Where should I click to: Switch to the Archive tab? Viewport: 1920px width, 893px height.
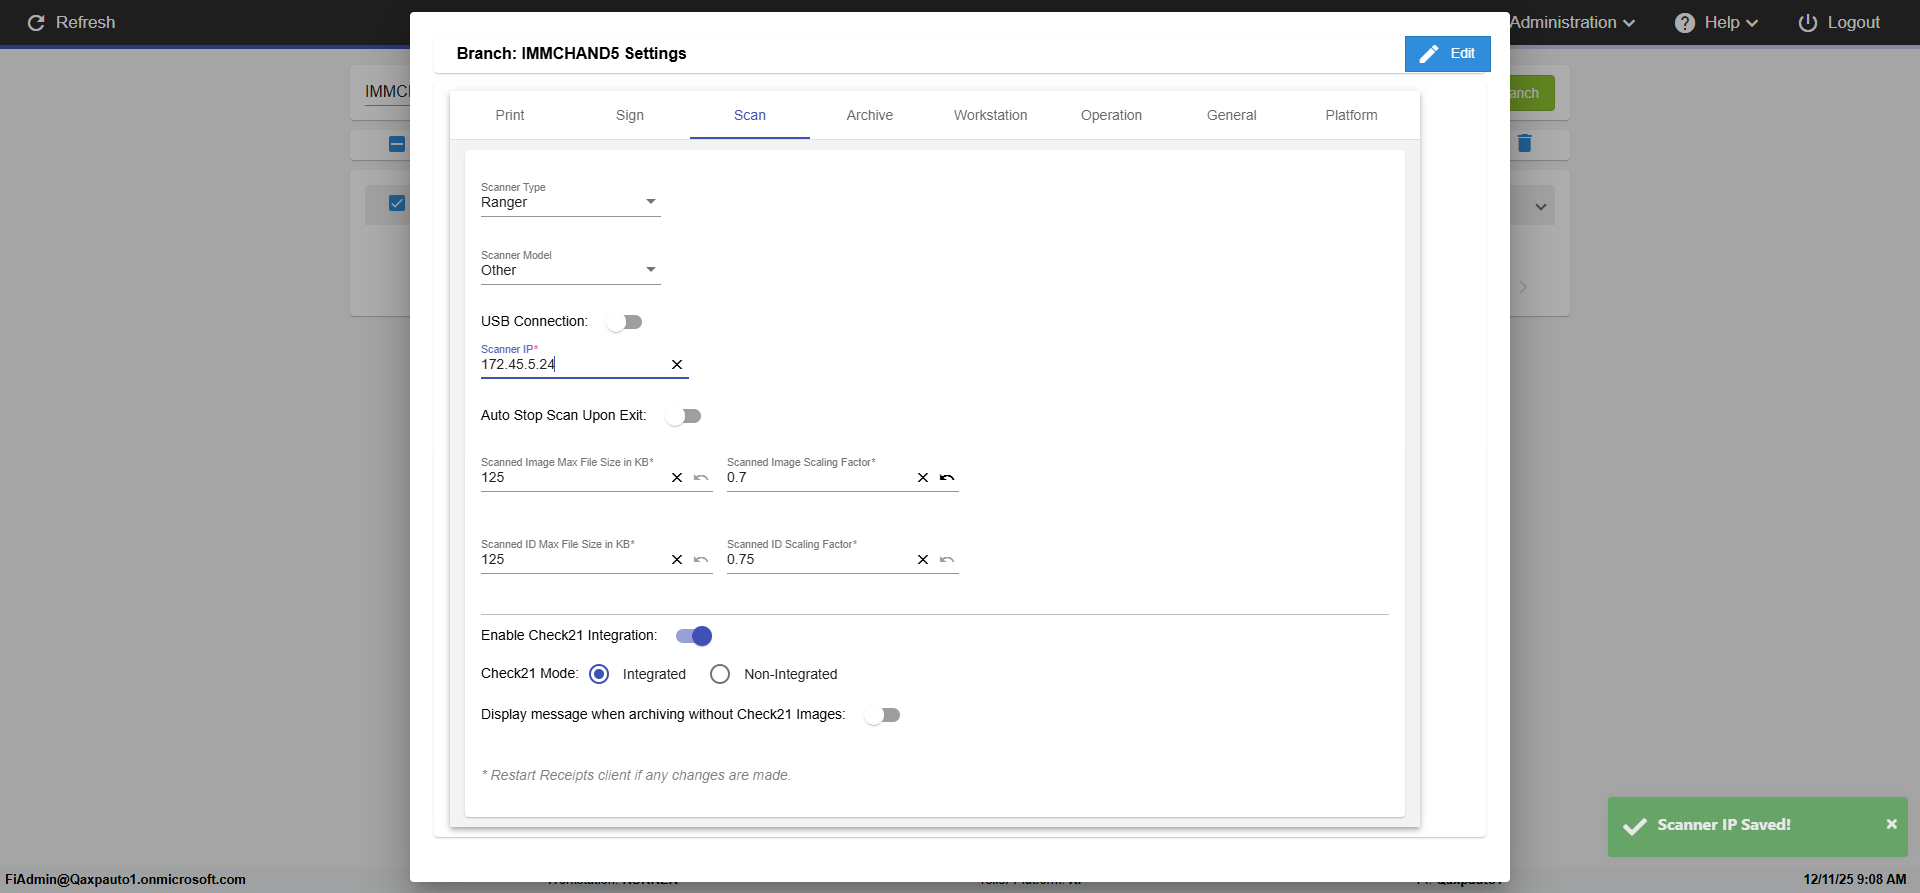coord(869,115)
